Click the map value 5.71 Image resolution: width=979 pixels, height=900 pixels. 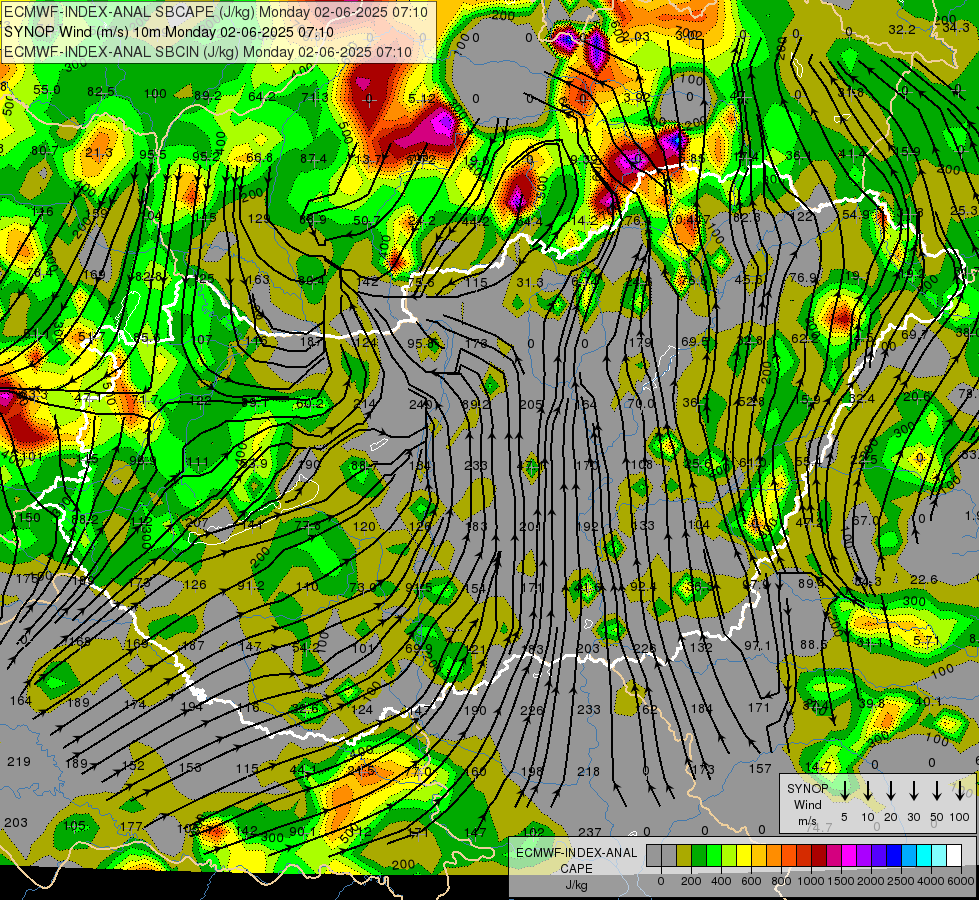coord(927,640)
